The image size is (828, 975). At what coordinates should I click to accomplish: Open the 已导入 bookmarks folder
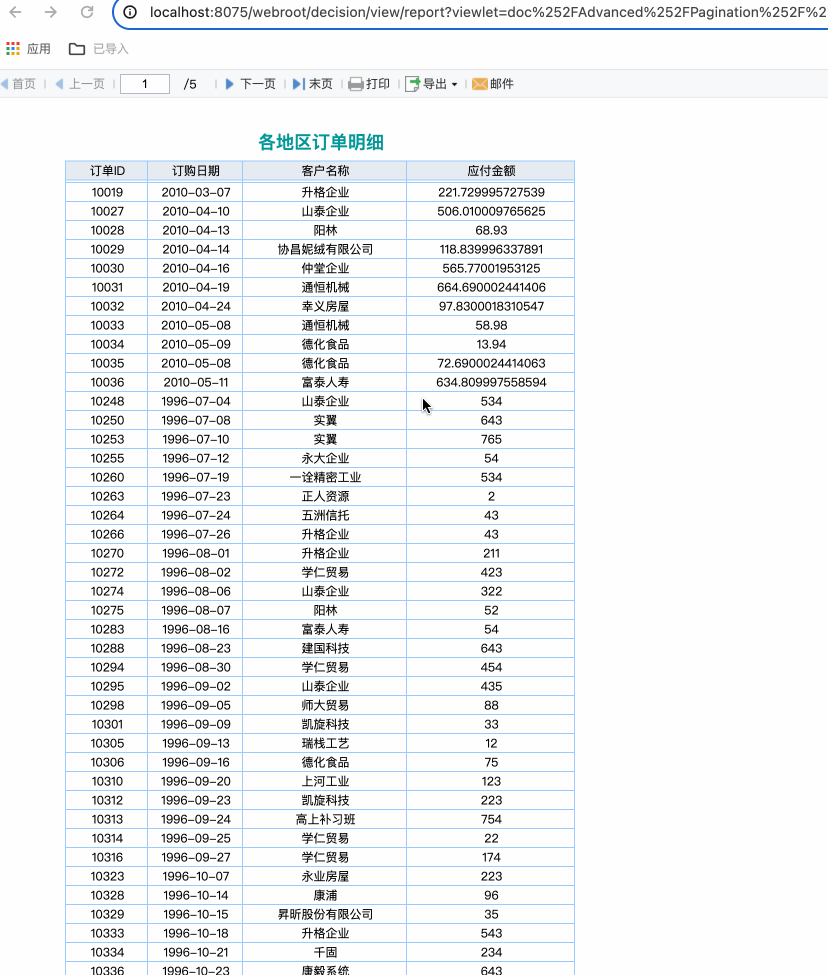(98, 49)
